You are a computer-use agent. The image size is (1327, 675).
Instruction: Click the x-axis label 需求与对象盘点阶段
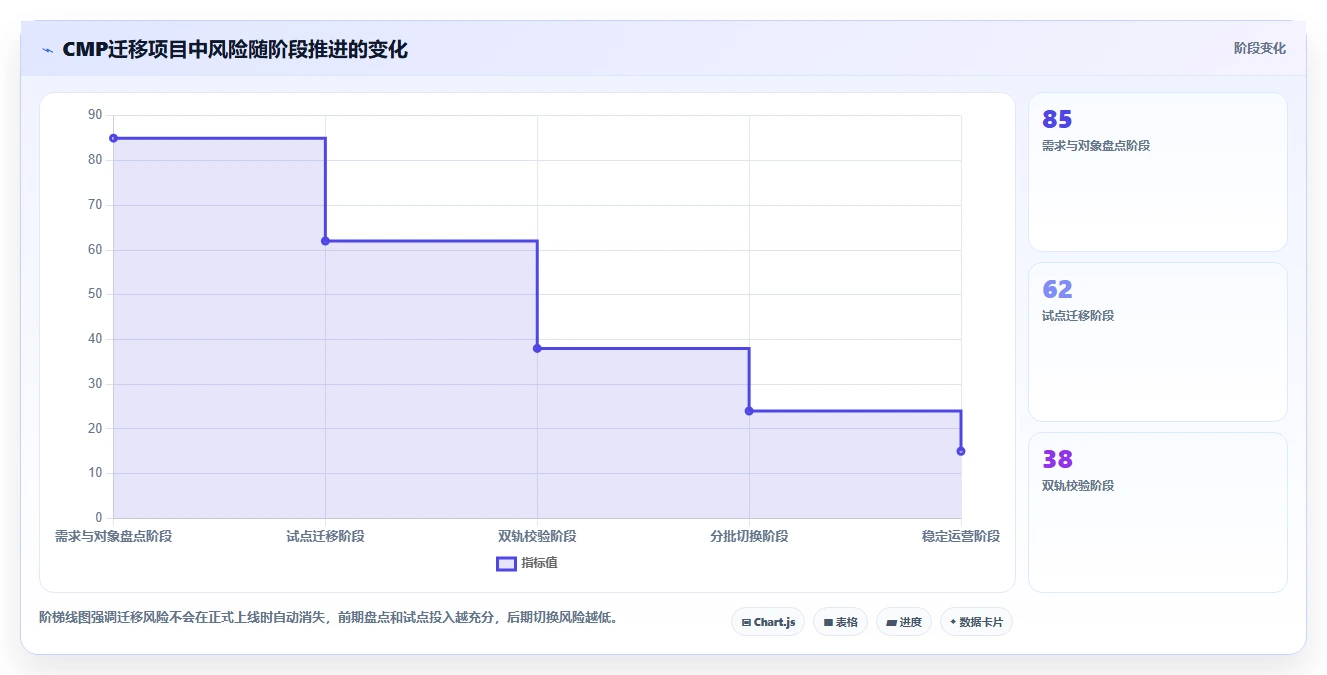[113, 536]
